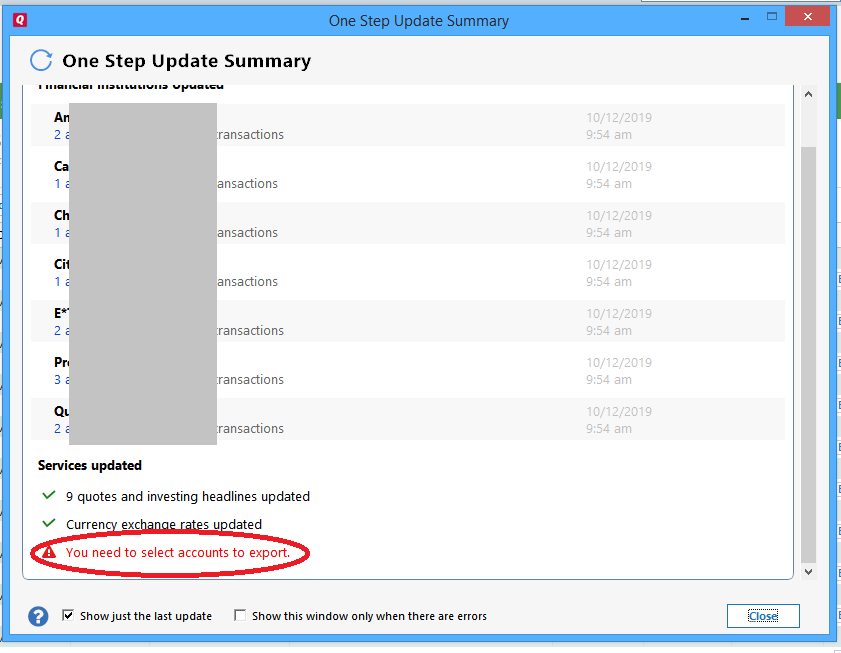Click the vertical scrollbar thumb
This screenshot has width=841, height=653.
point(808,354)
